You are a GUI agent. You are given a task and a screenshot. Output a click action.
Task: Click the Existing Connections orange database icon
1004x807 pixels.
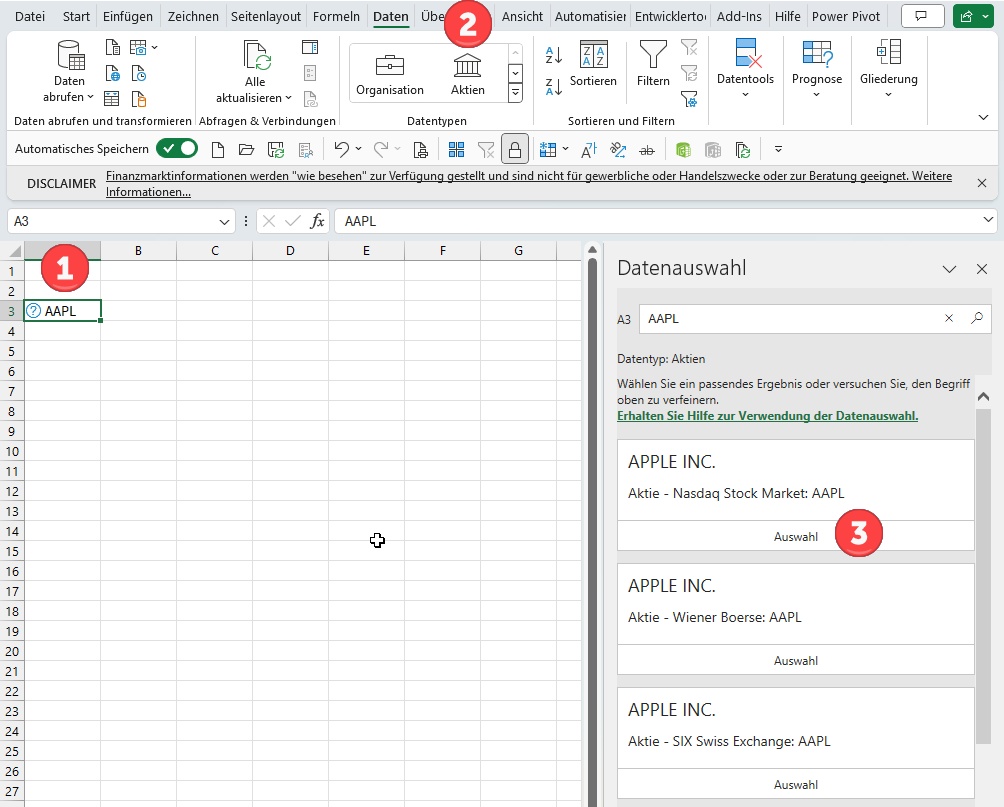point(139,99)
